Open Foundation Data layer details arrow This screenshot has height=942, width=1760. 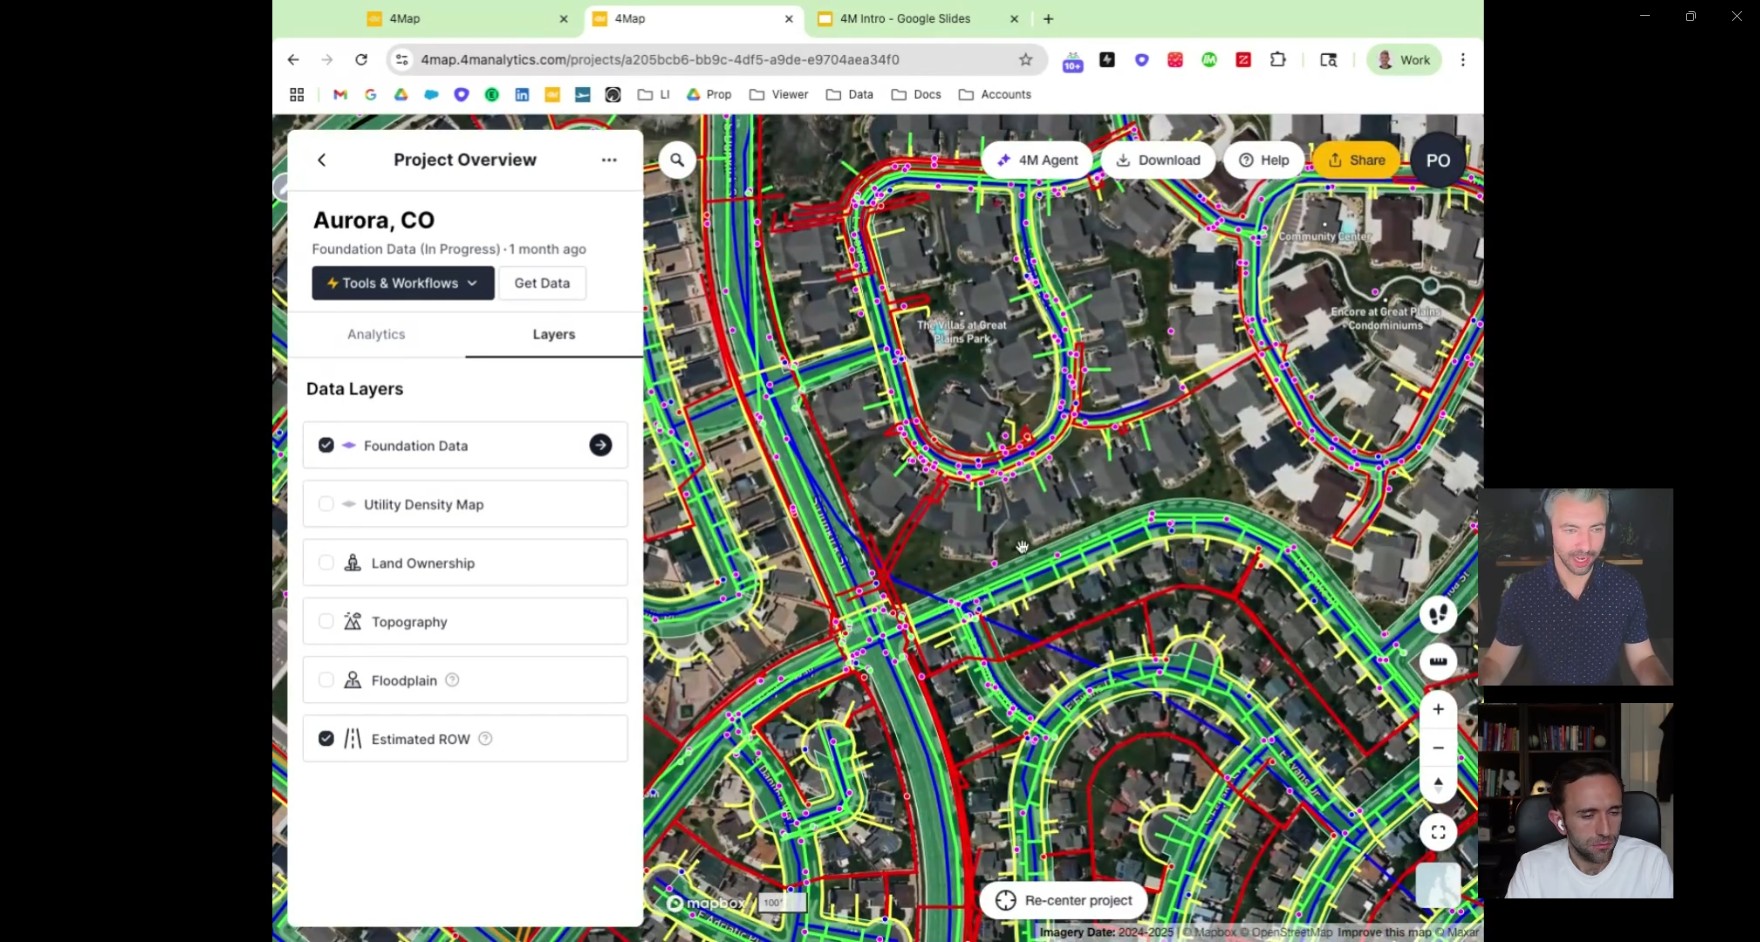coord(600,445)
